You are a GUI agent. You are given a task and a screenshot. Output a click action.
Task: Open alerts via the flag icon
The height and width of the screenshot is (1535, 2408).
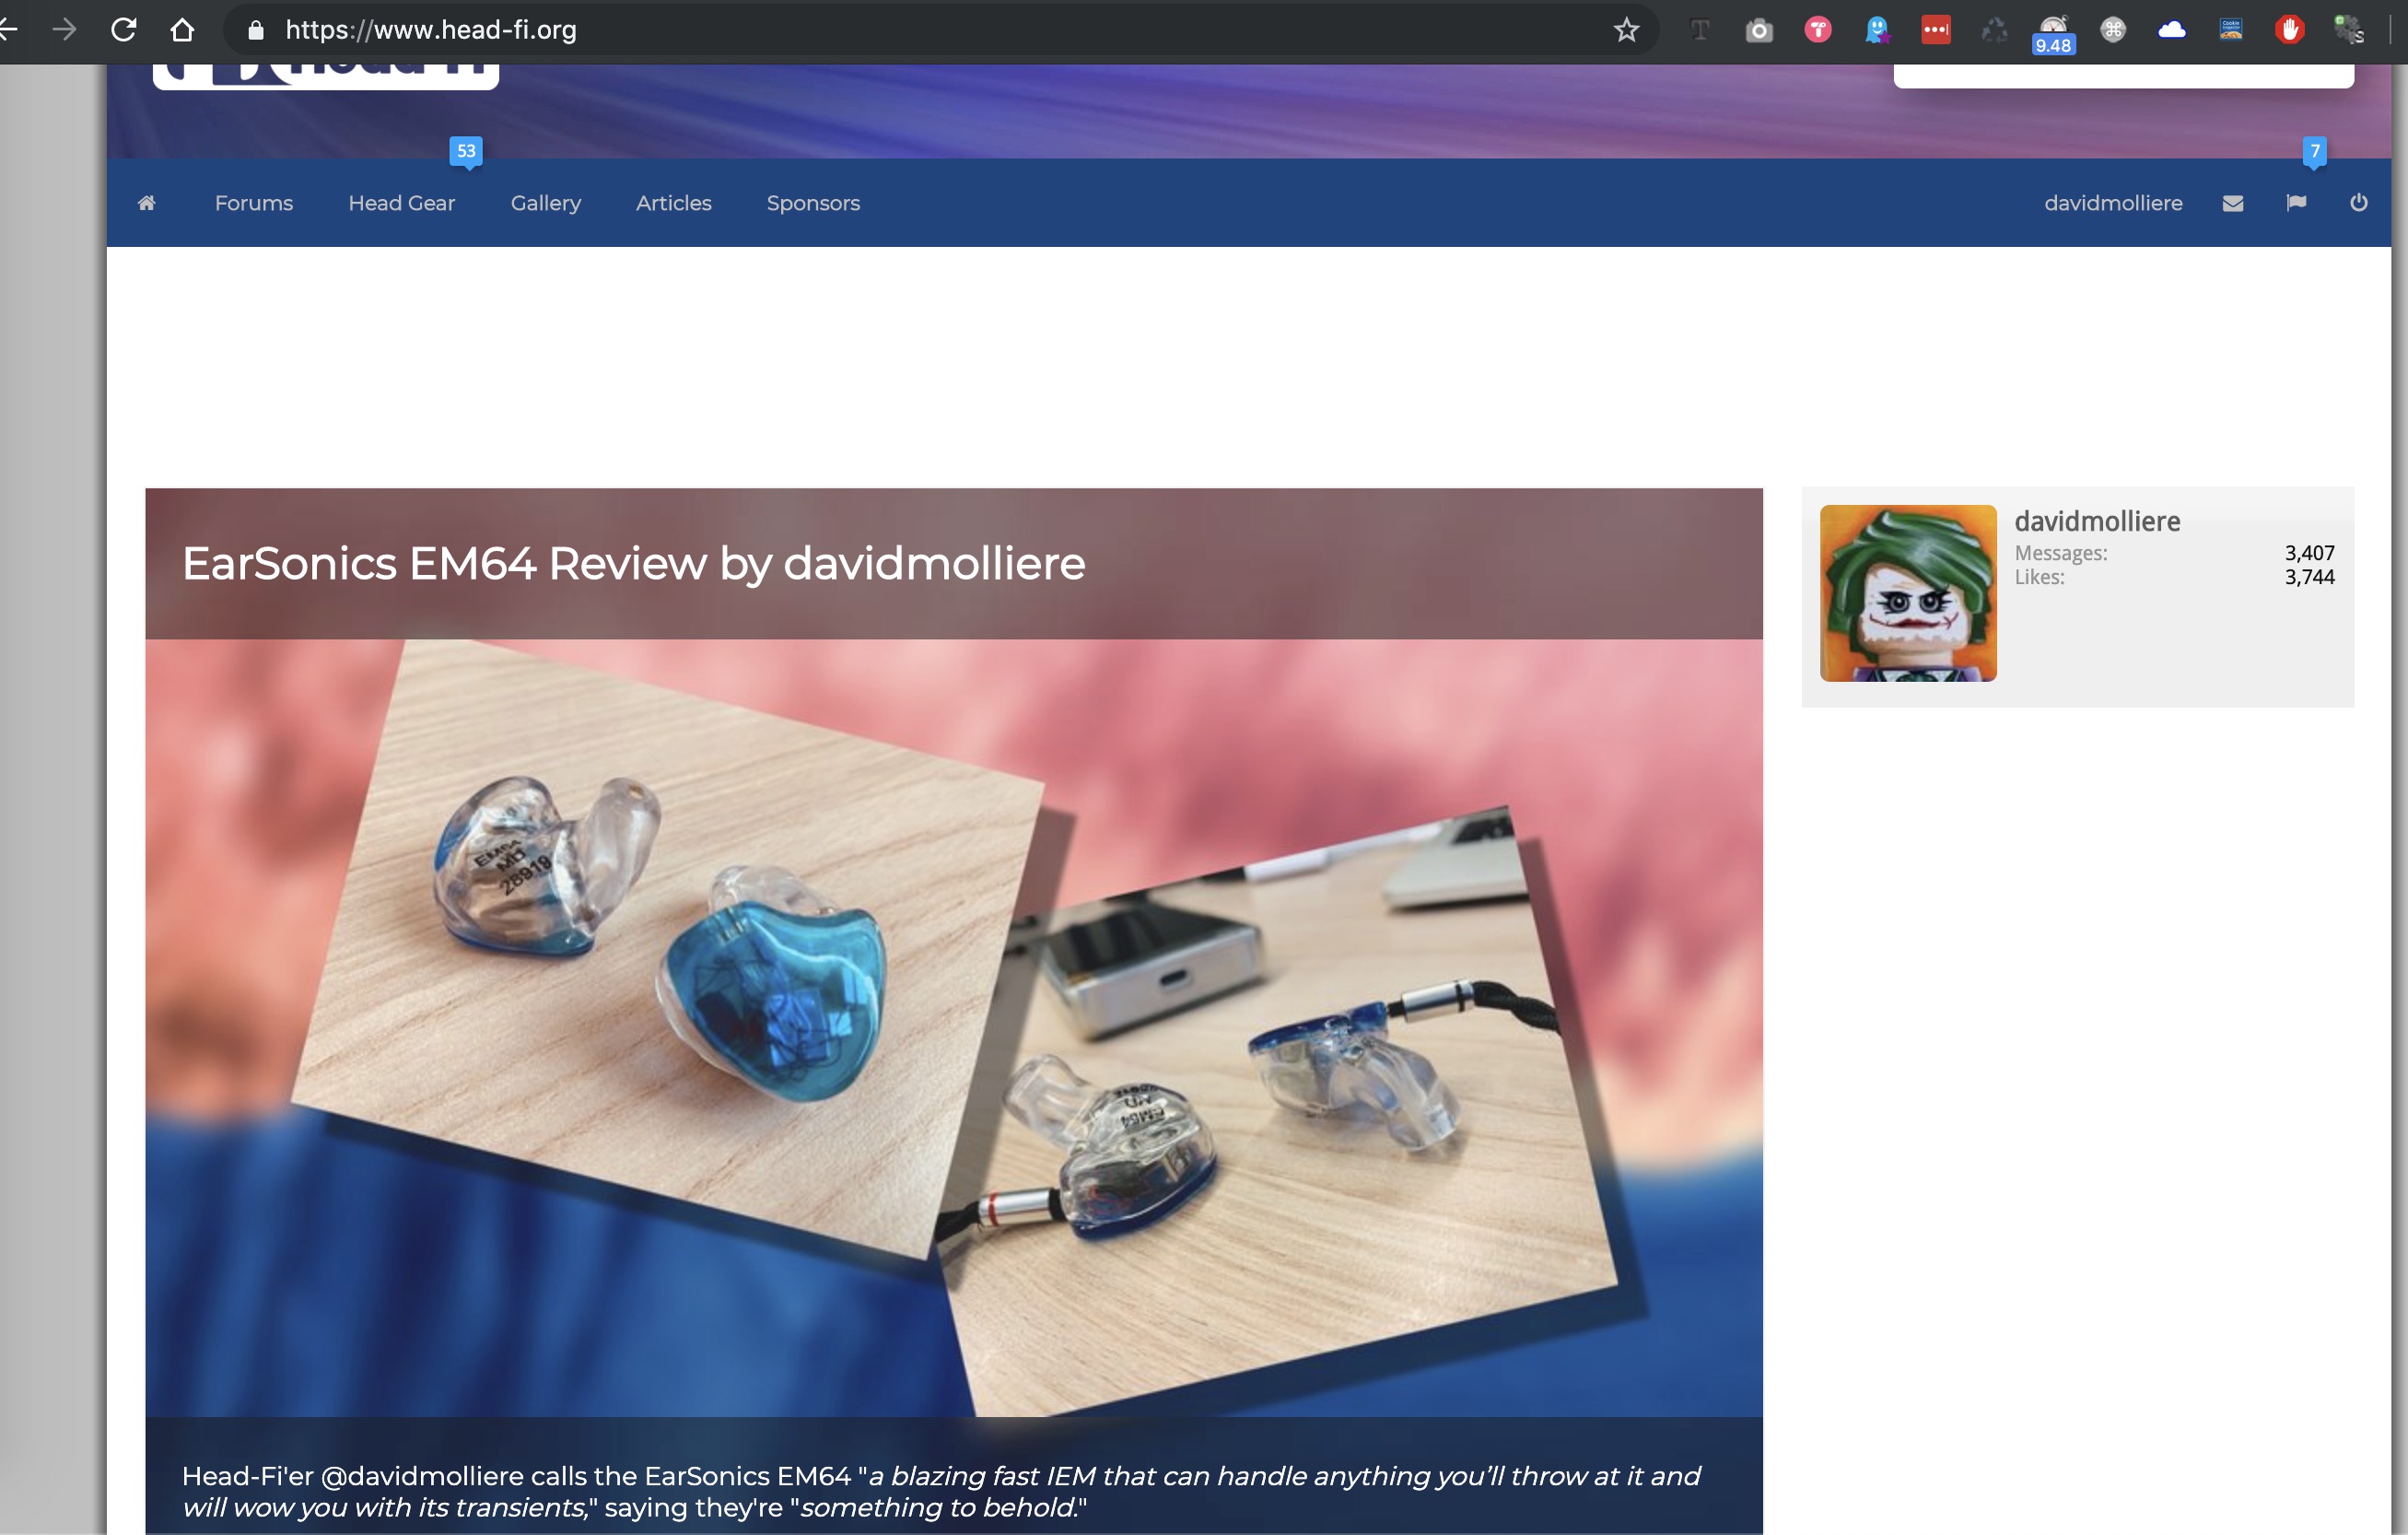tap(2296, 203)
